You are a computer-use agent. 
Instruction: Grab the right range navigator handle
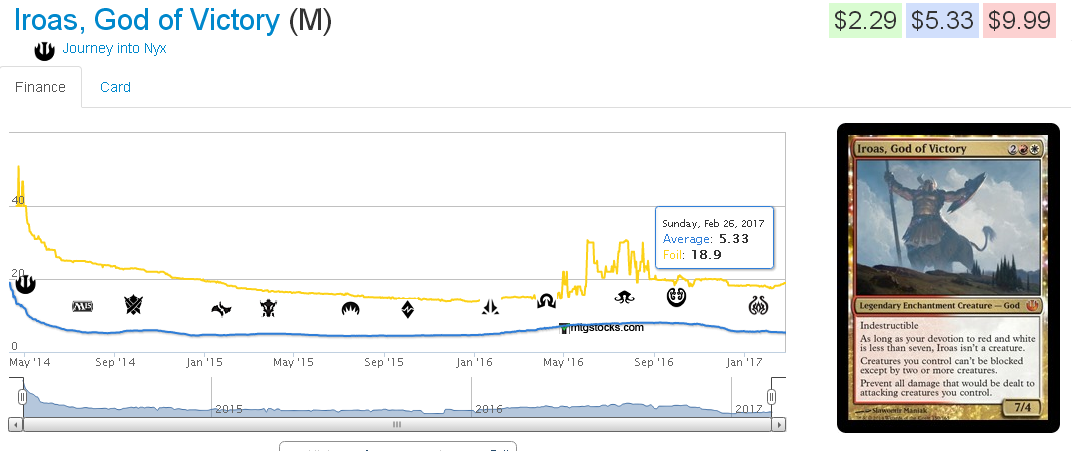(x=772, y=397)
